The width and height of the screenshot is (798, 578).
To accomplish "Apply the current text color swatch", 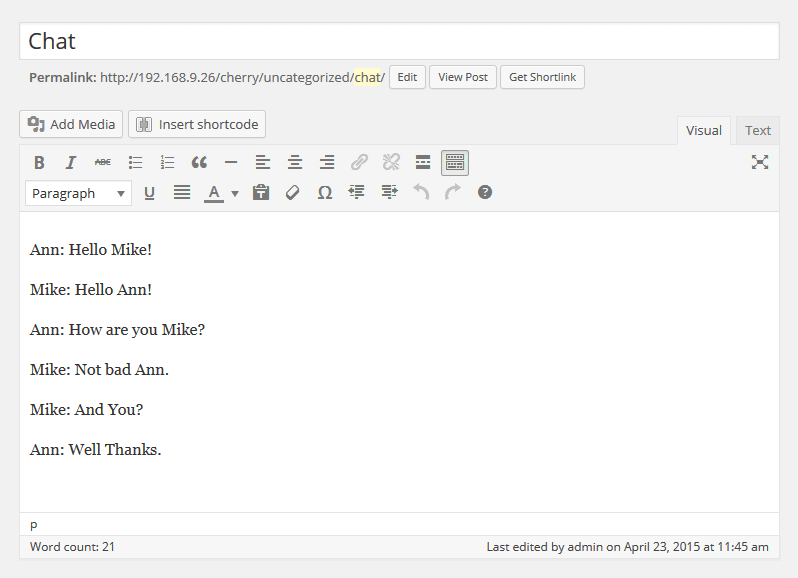I will (x=214, y=192).
